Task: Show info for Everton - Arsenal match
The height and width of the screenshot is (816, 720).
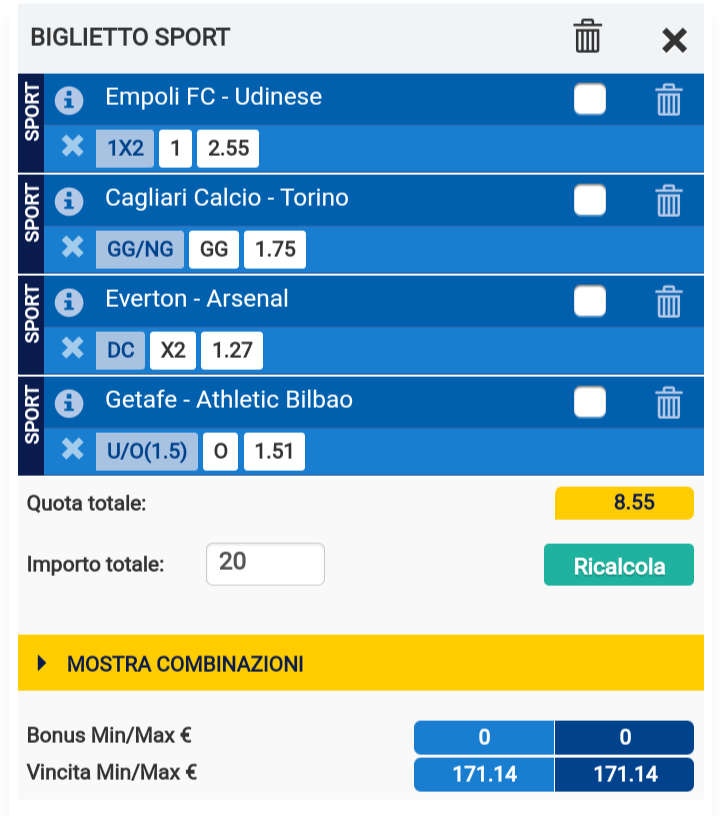Action: [69, 302]
